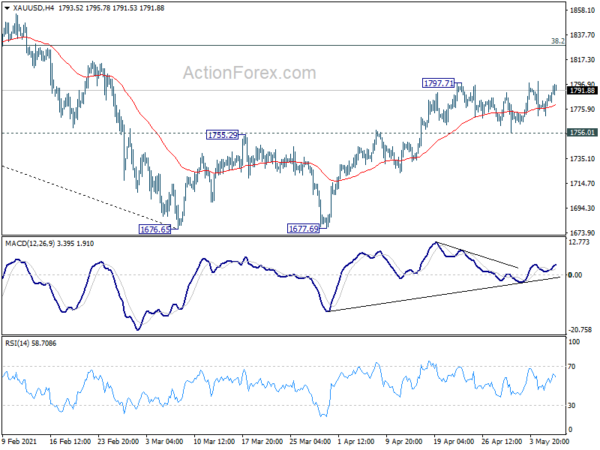The image size is (600, 450).
Task: Select the 1797.71 high price label
Action: 437,84
